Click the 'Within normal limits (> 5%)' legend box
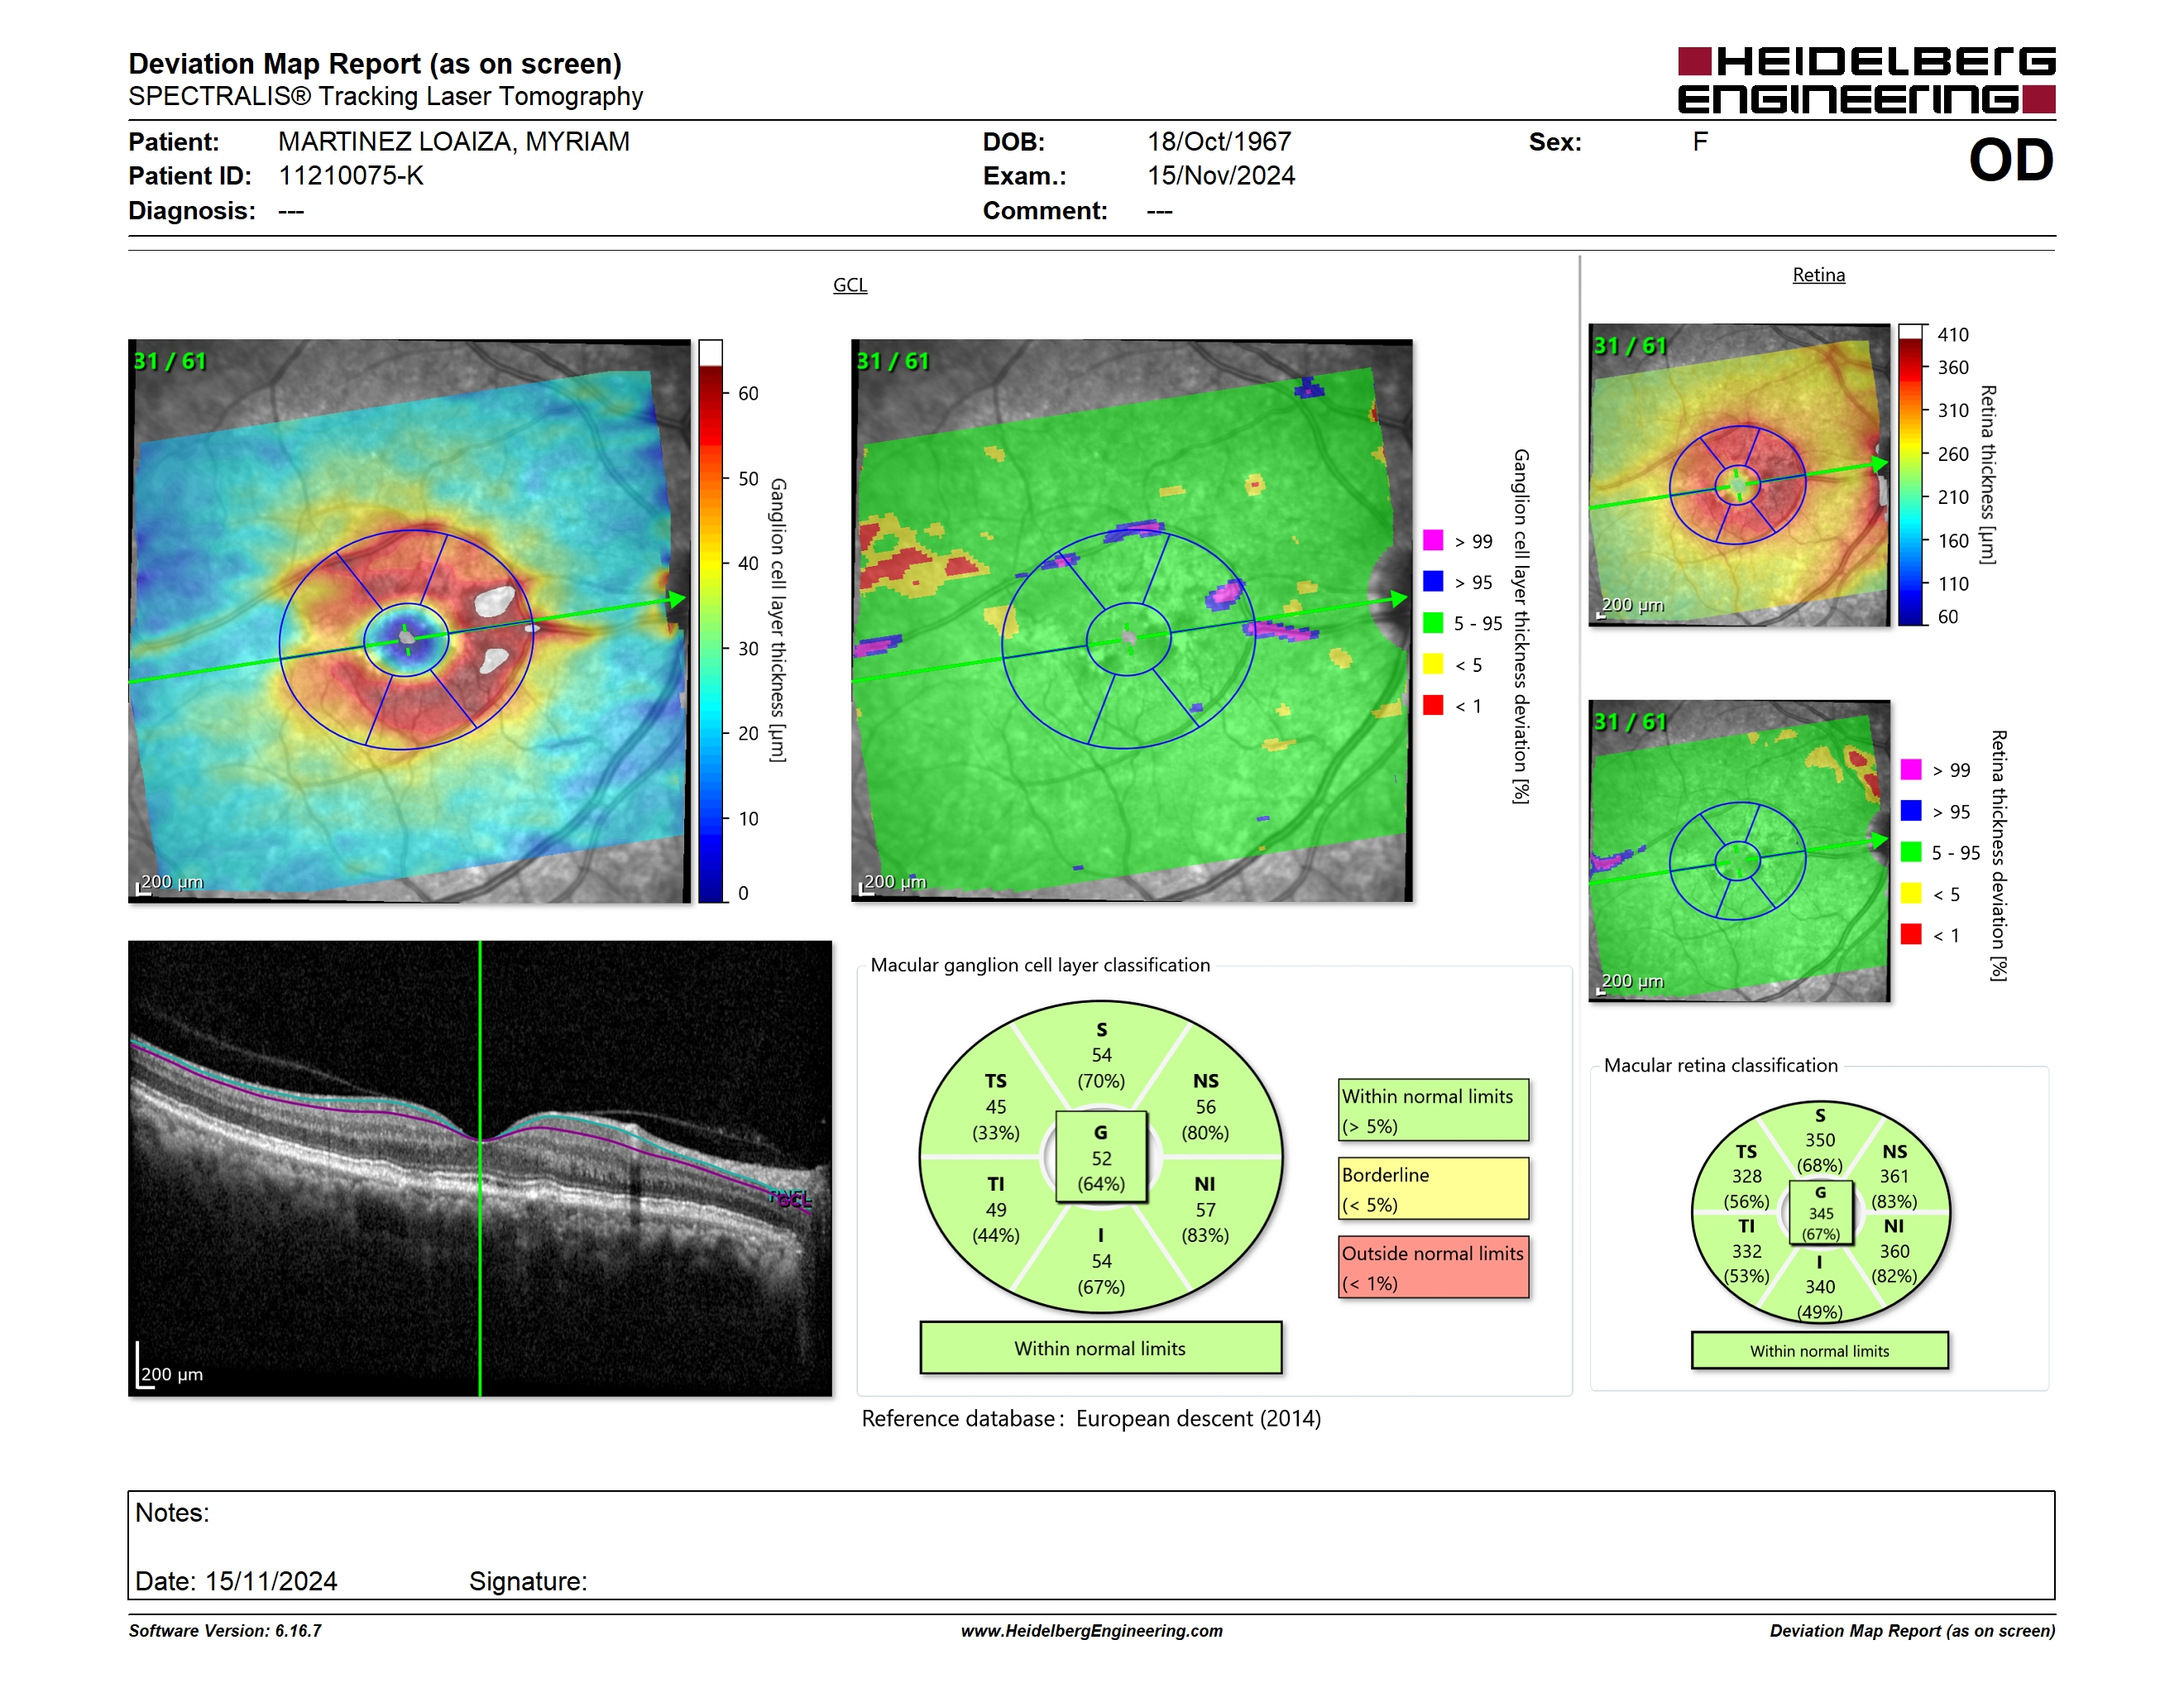This screenshot has height=1688, width=2184. [x=1434, y=1110]
